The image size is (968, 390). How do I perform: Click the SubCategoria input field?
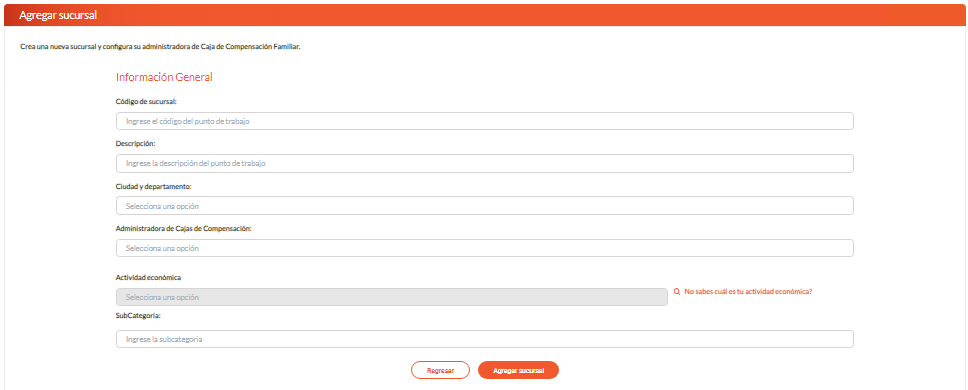coord(485,339)
